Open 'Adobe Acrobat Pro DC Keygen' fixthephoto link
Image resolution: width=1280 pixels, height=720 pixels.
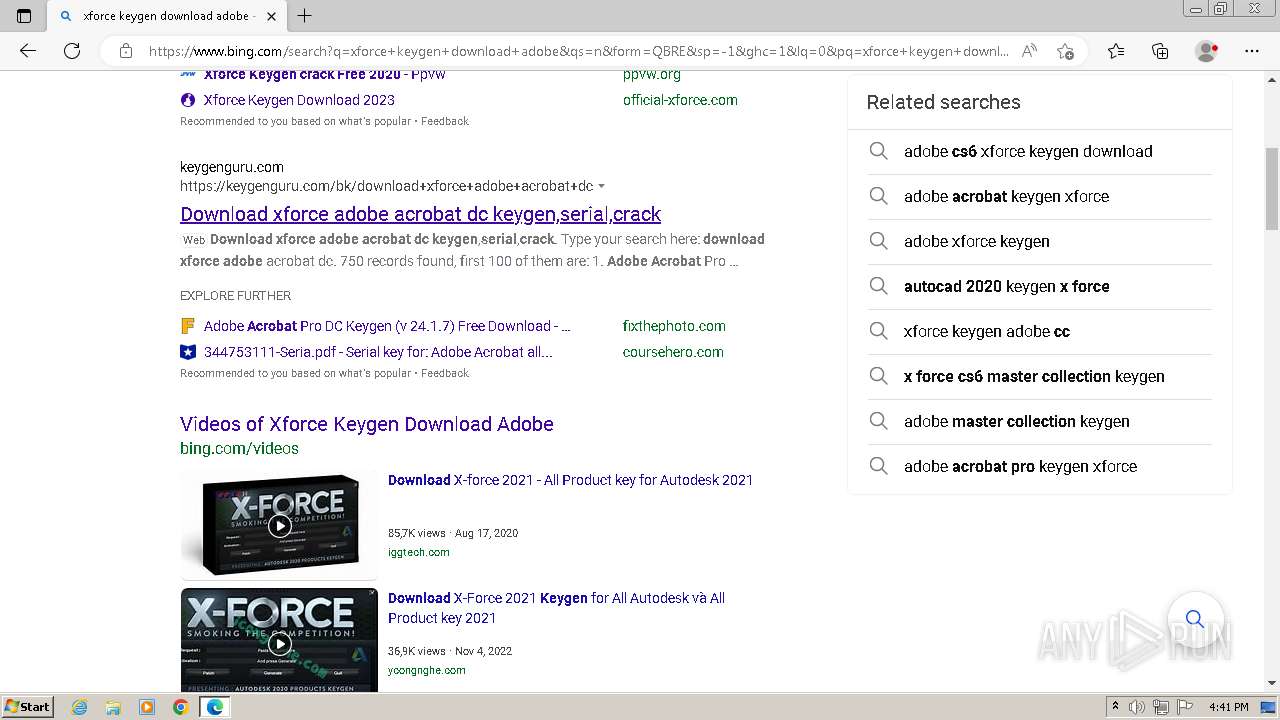(x=387, y=326)
